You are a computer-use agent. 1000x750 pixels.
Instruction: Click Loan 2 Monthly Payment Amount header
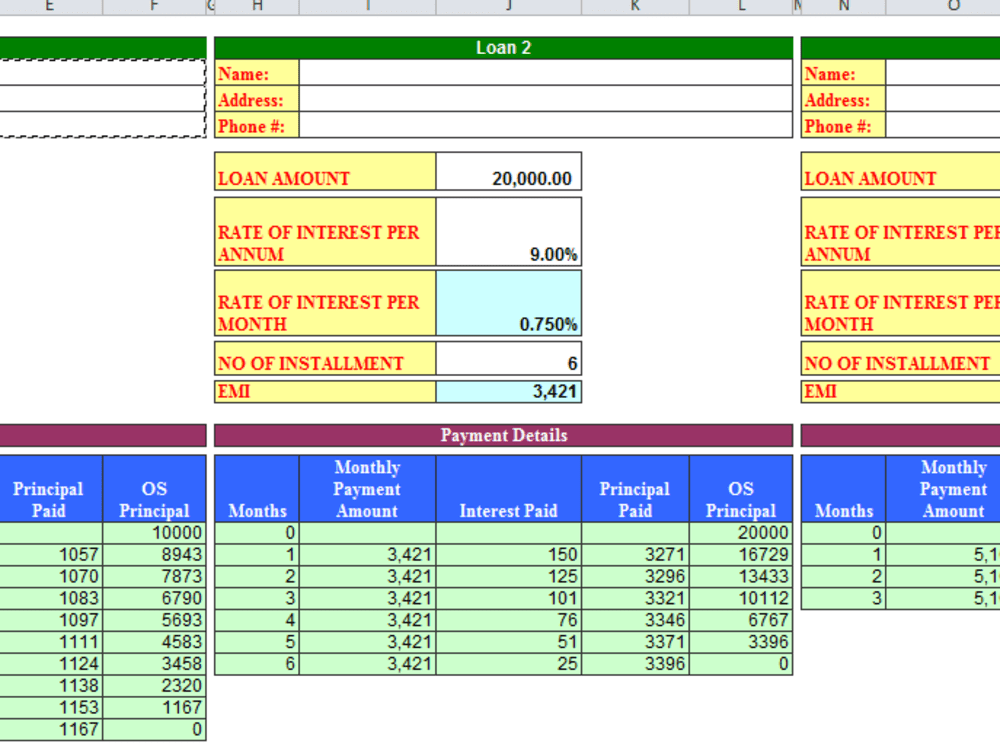point(368,489)
